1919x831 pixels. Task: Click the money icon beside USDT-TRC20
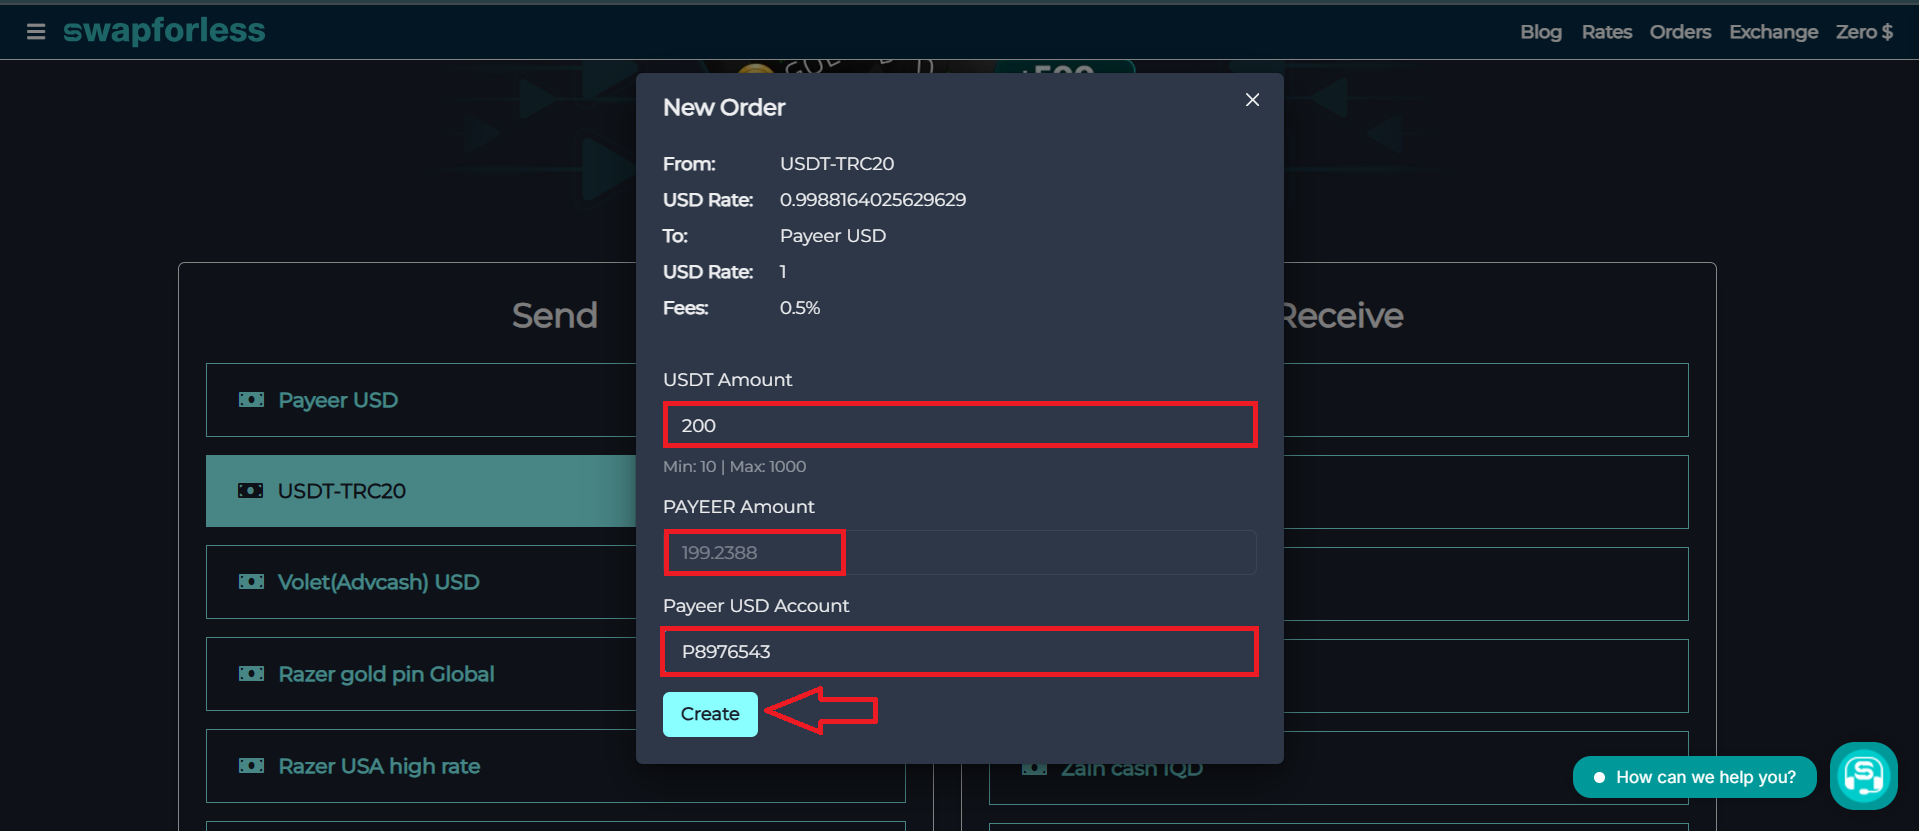coord(251,491)
